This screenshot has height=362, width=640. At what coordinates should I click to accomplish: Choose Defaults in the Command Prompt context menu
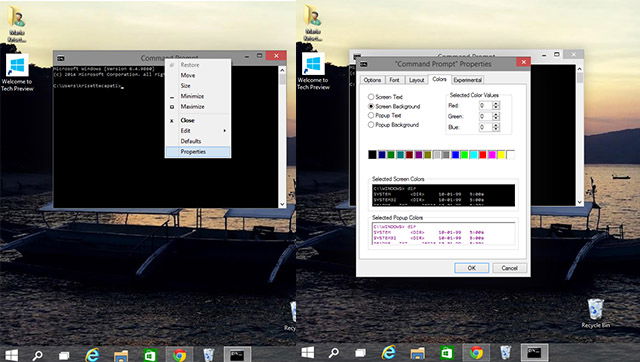tap(198, 141)
